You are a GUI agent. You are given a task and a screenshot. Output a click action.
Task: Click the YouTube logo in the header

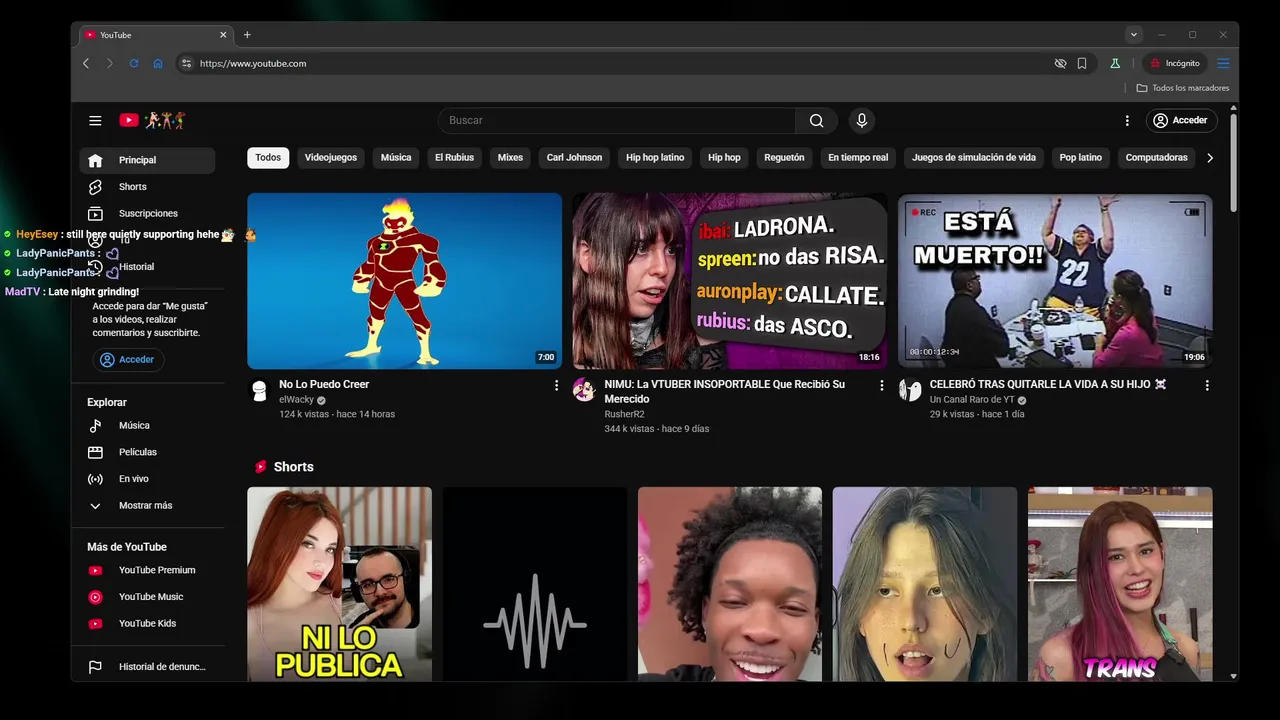[152, 120]
